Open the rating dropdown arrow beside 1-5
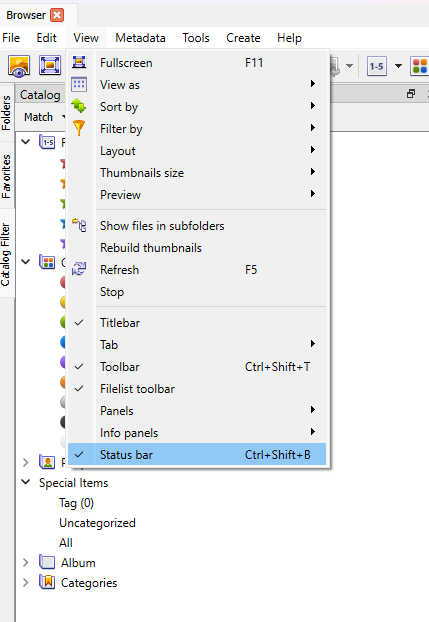This screenshot has width=429, height=622. click(398, 66)
